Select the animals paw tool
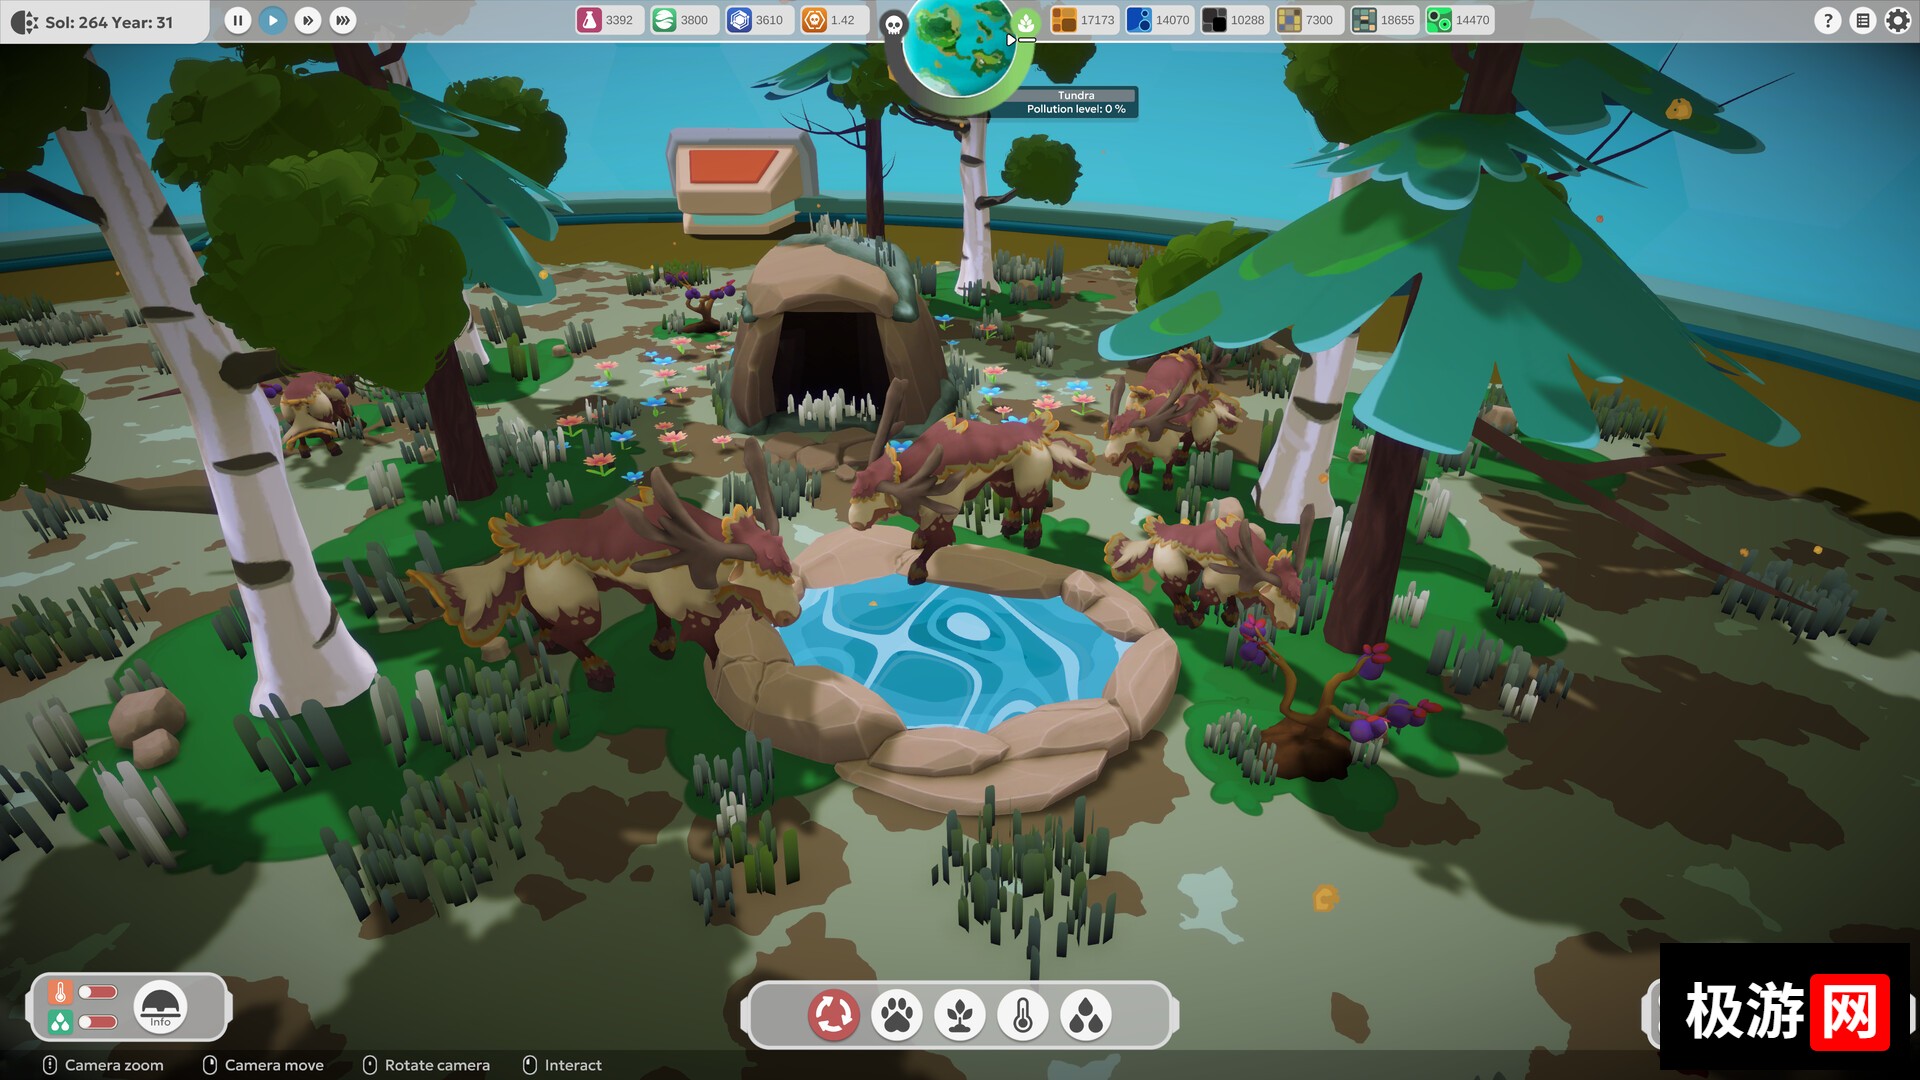 pos(897,1016)
